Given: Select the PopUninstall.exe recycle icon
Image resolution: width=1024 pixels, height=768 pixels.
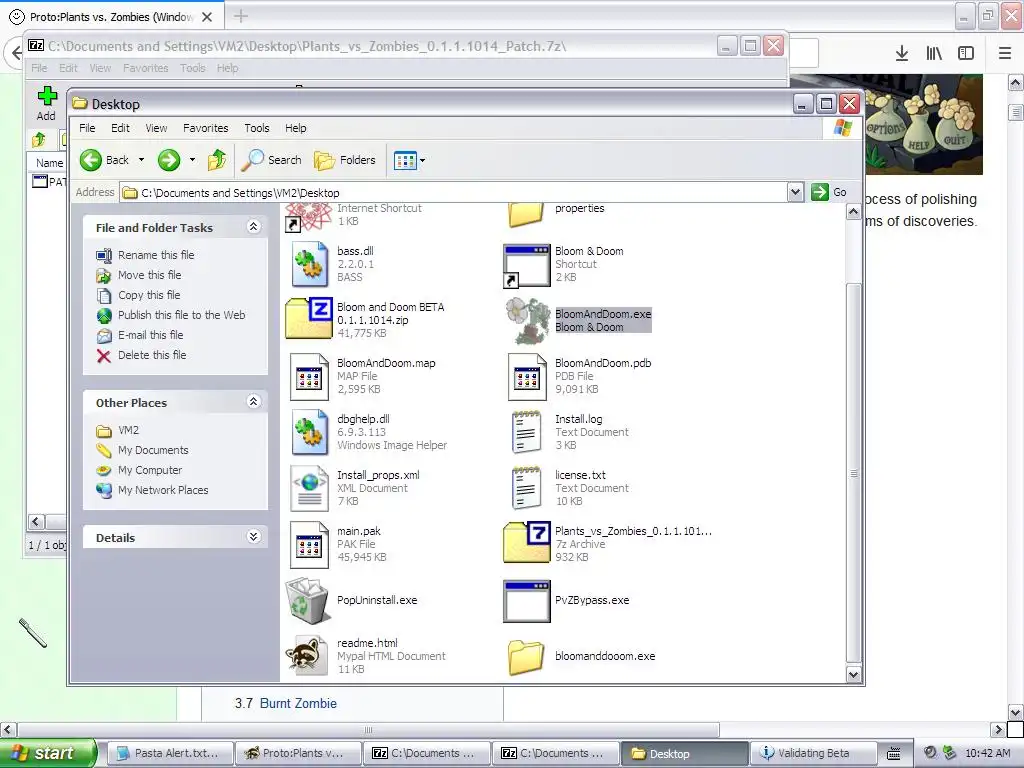Looking at the screenshot, I should pyautogui.click(x=307, y=601).
